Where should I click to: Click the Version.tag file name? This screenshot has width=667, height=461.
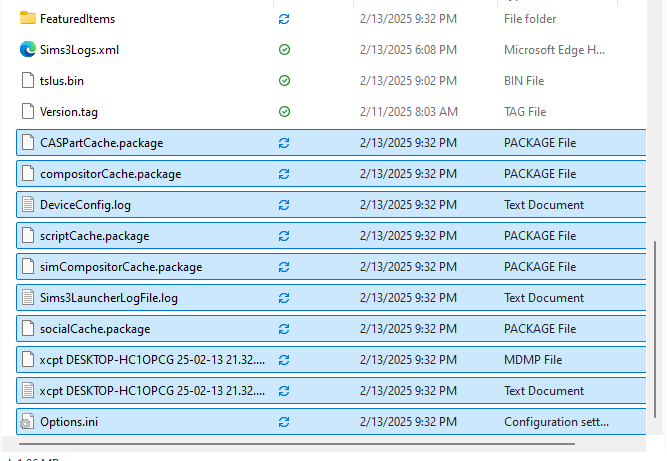(x=69, y=112)
